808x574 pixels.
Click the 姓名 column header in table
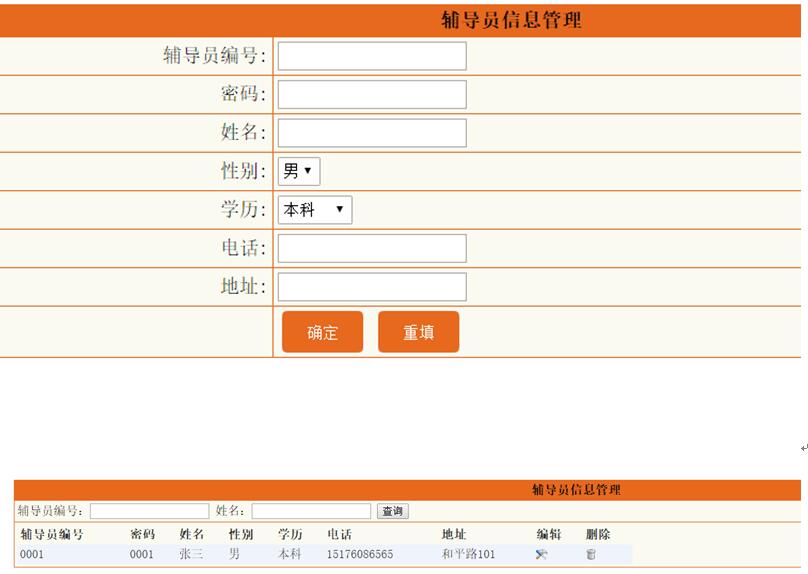(192, 534)
